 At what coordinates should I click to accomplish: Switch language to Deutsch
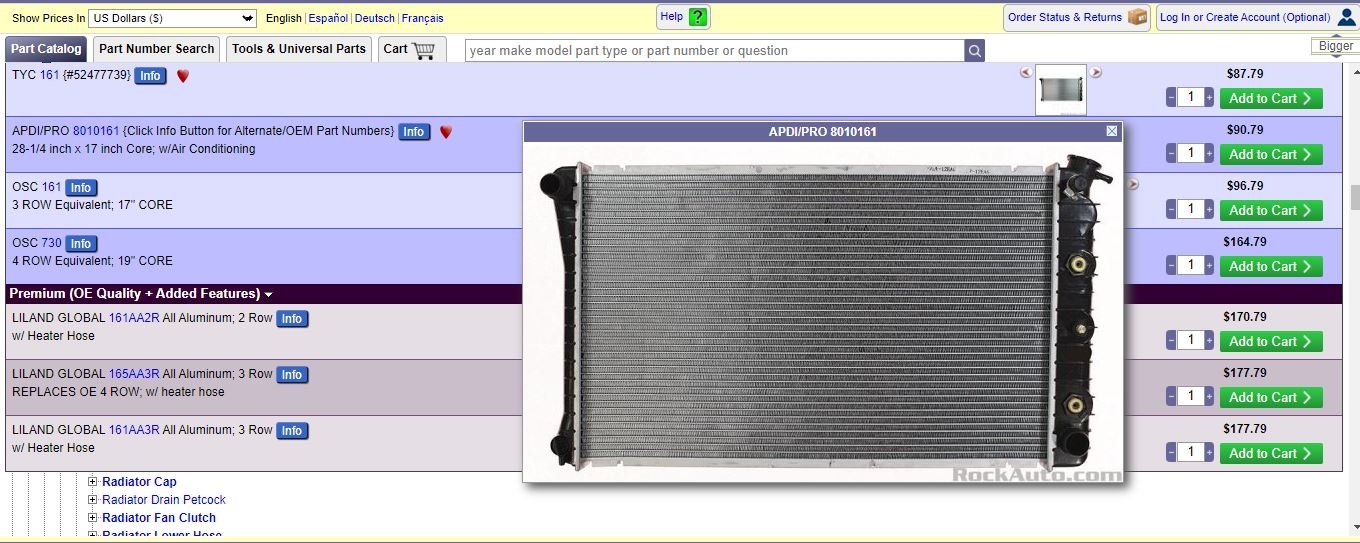(x=375, y=18)
